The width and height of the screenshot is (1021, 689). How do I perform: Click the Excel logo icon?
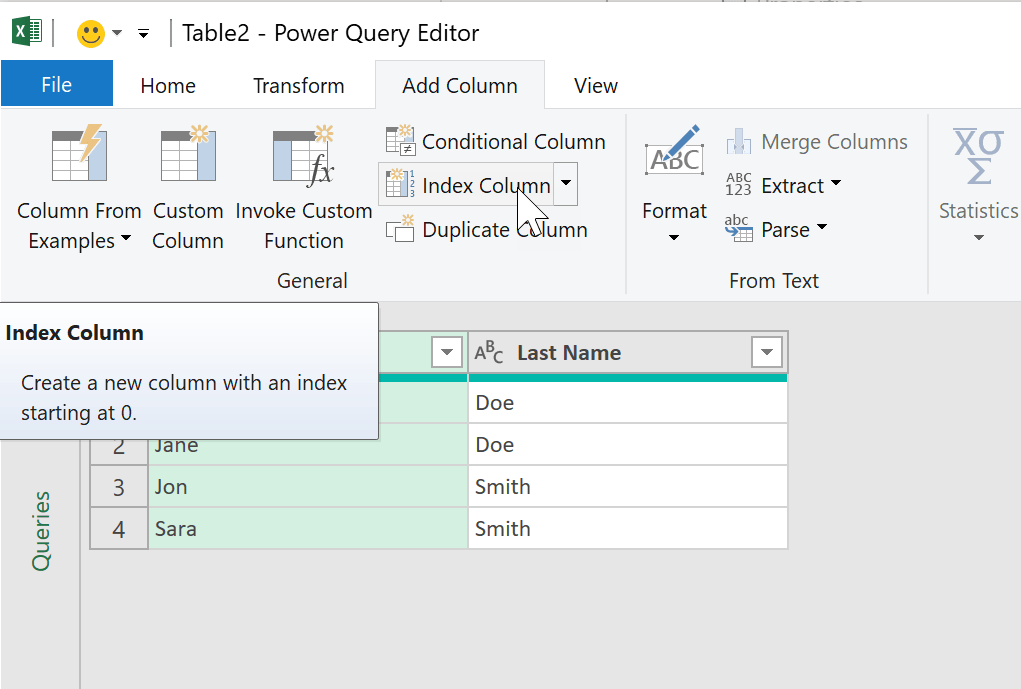24,33
